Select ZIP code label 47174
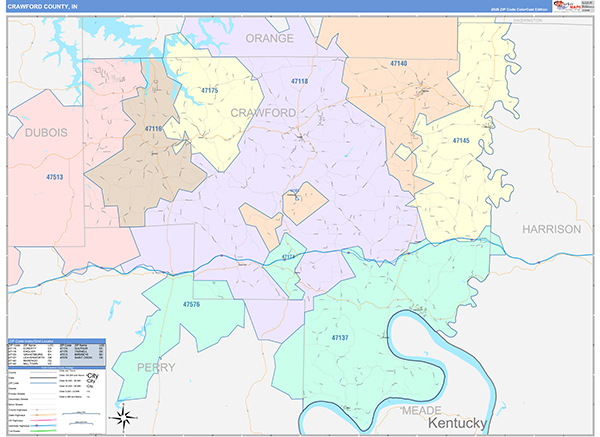Screen dimensions: 600x437 288,257
